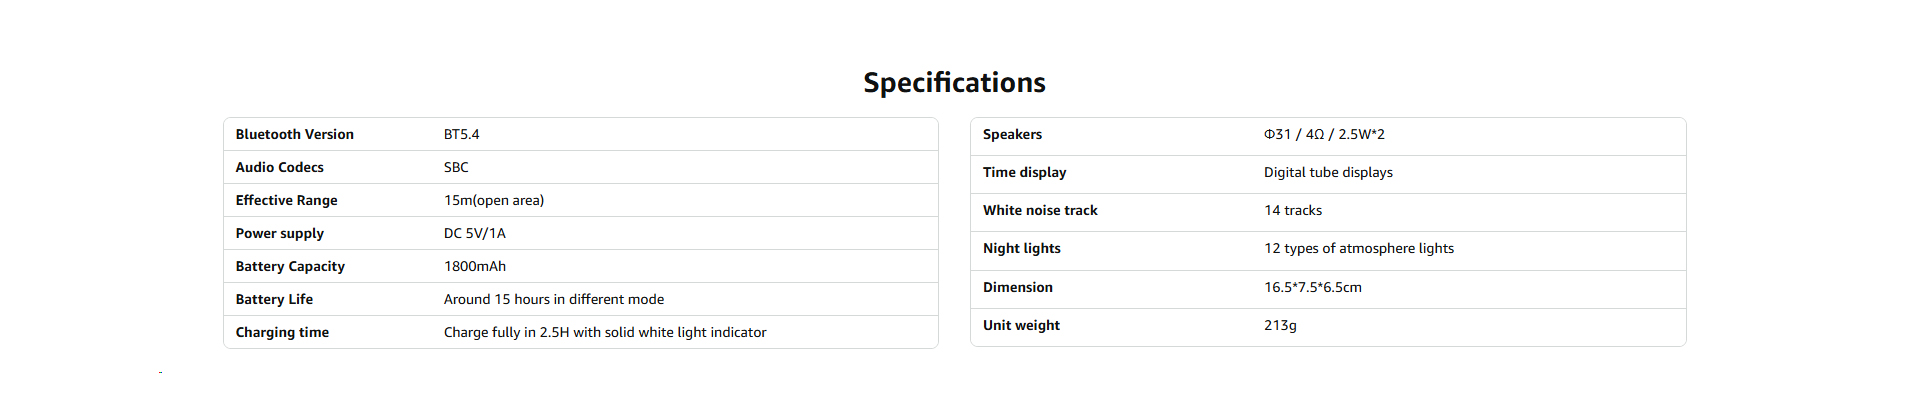Click the Speakers row label
The width and height of the screenshot is (1910, 402).
click(1012, 134)
